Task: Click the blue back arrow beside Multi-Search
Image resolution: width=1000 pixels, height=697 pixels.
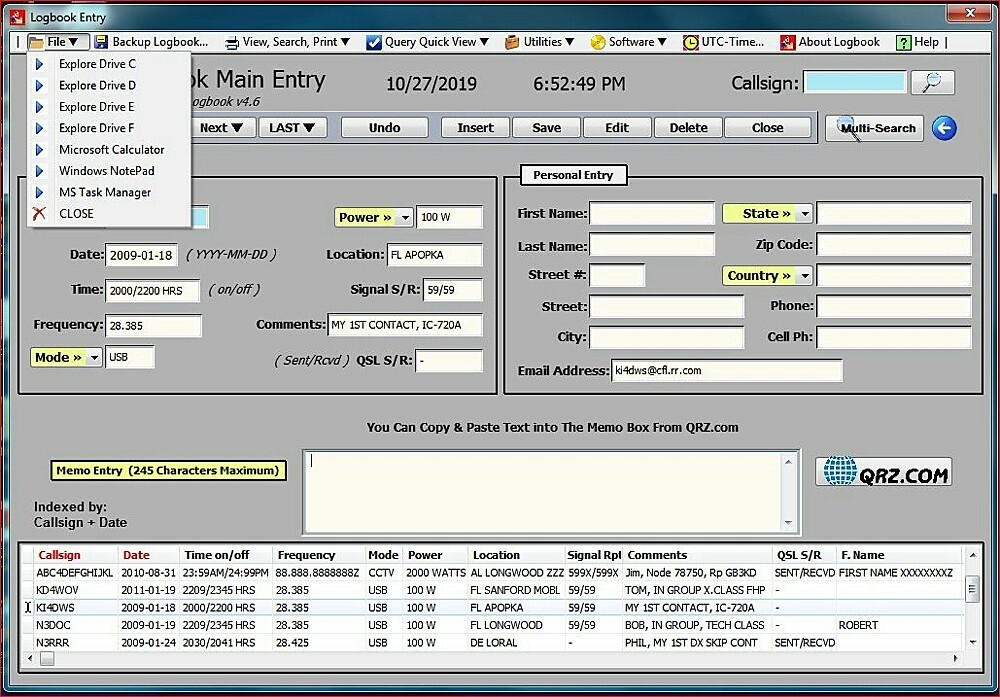Action: click(943, 128)
